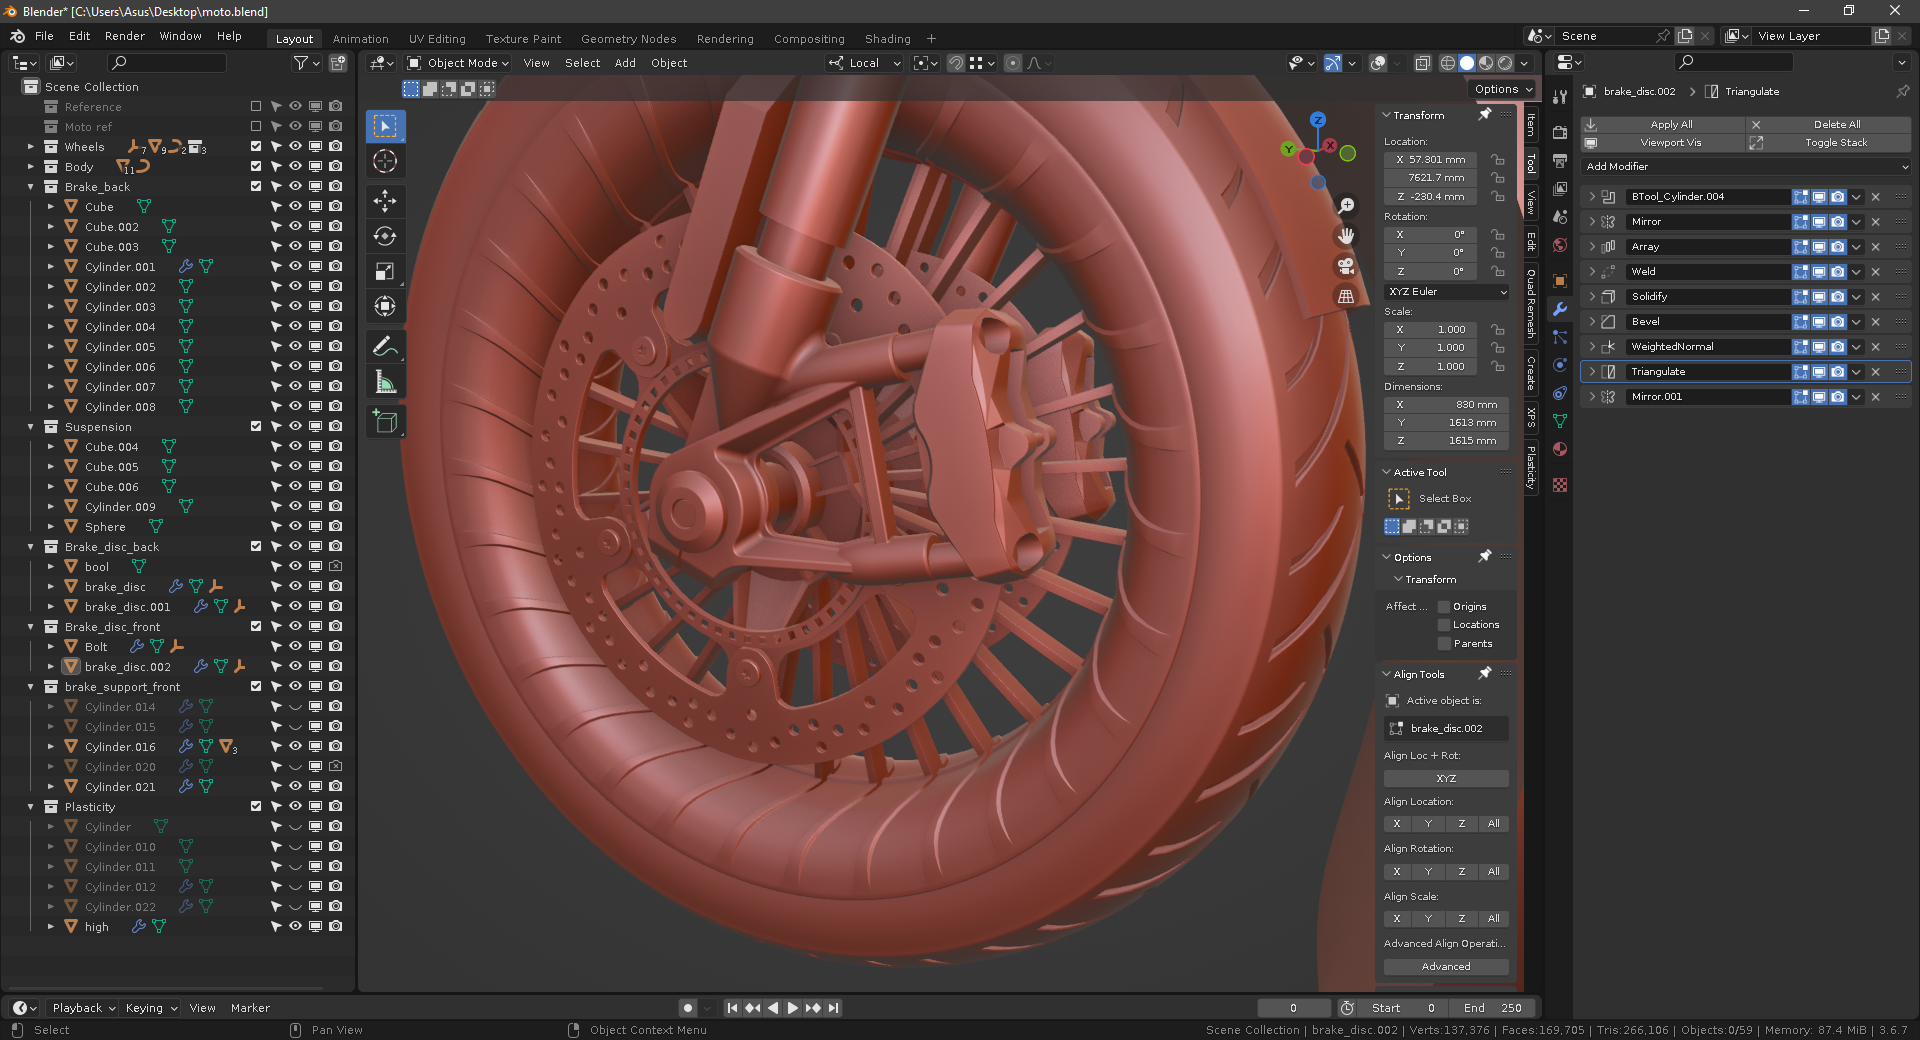The image size is (1920, 1040).
Task: Expand the Solidify modifier panel
Action: [x=1592, y=297]
